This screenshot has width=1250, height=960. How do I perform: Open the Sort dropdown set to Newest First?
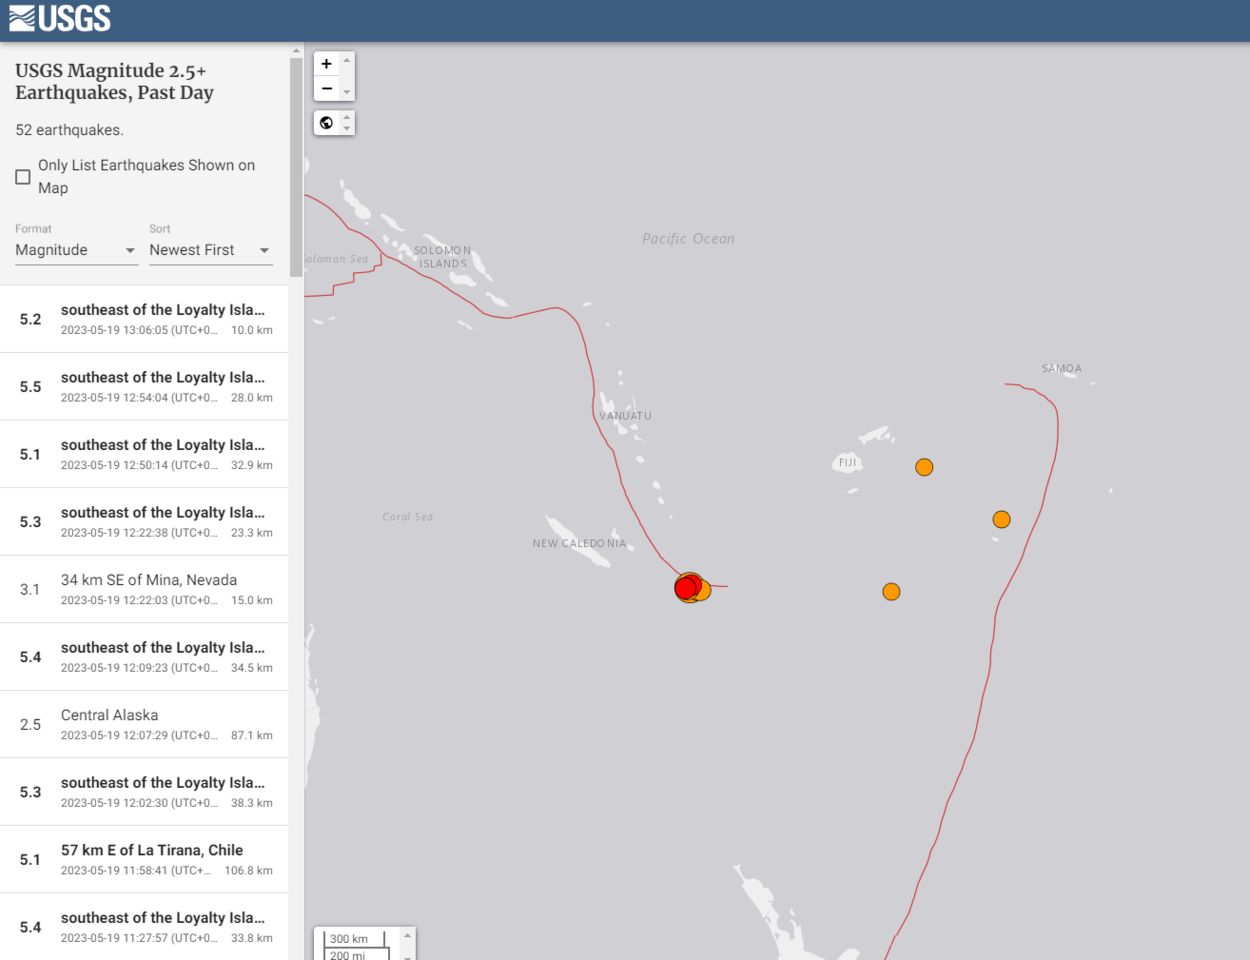point(210,250)
